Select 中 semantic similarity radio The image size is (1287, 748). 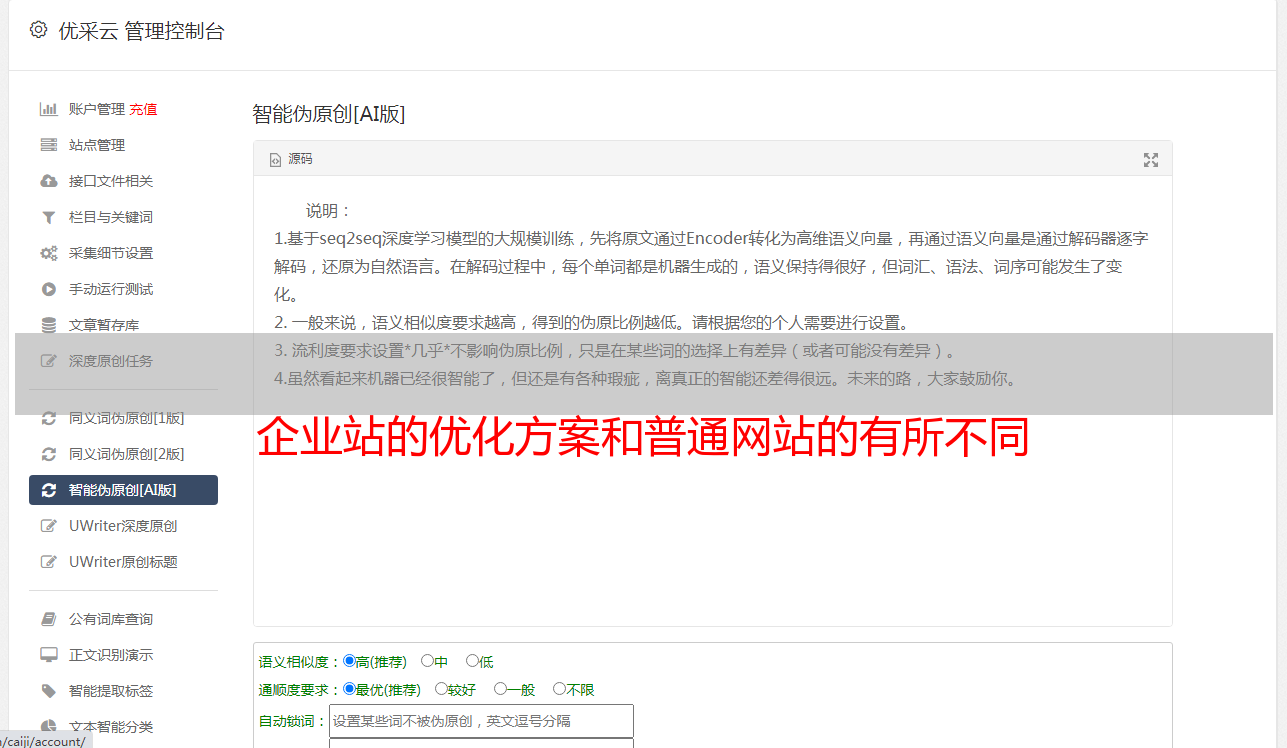[427, 661]
